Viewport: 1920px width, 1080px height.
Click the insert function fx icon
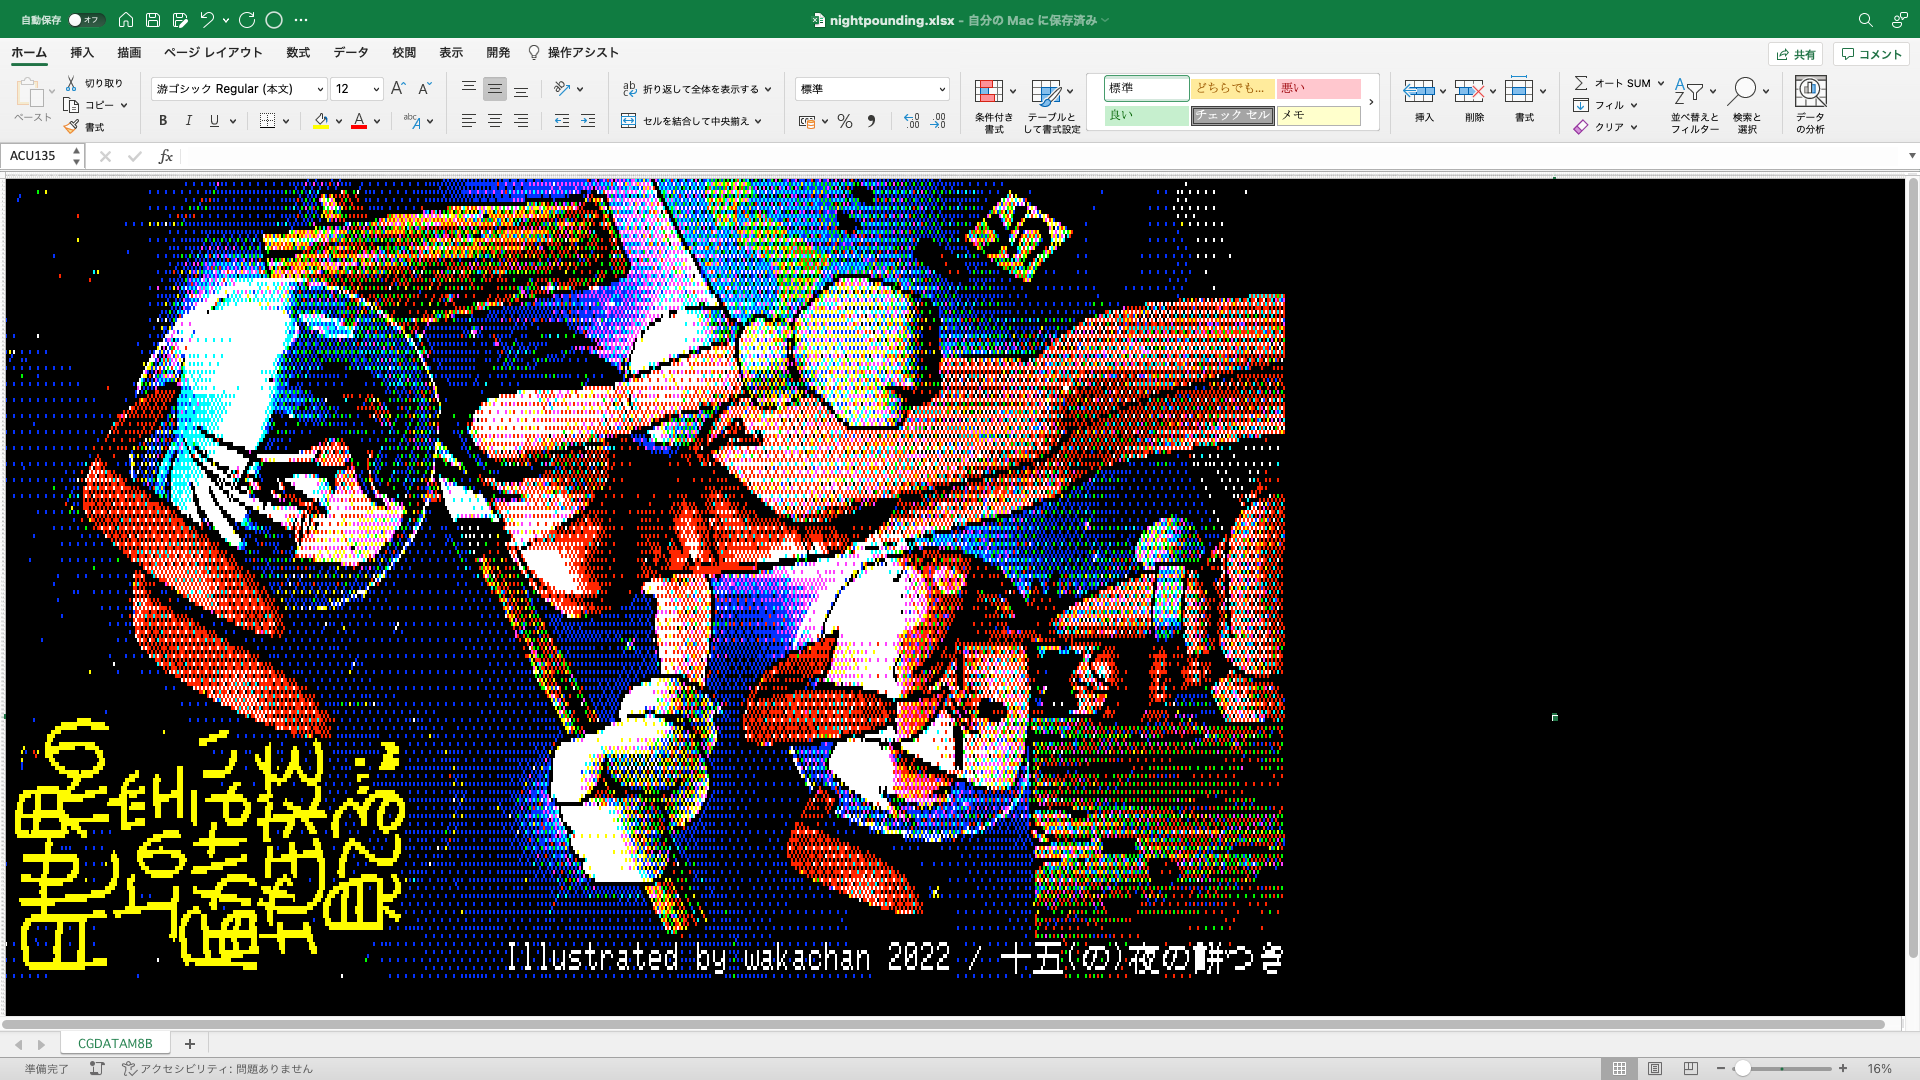point(166,156)
